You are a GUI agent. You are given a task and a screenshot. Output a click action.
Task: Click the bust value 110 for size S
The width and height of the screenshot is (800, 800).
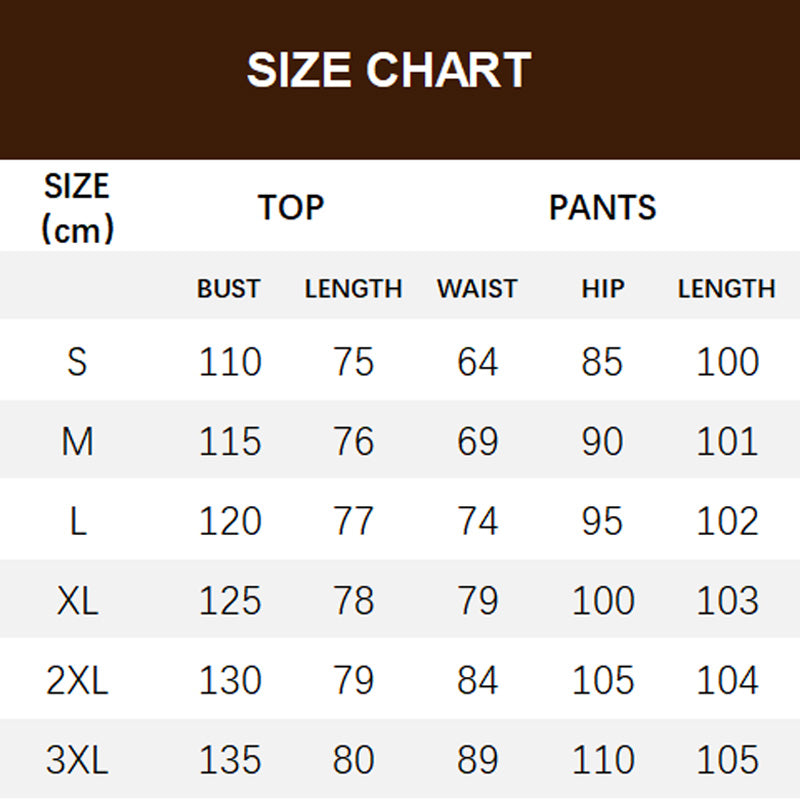tap(230, 361)
